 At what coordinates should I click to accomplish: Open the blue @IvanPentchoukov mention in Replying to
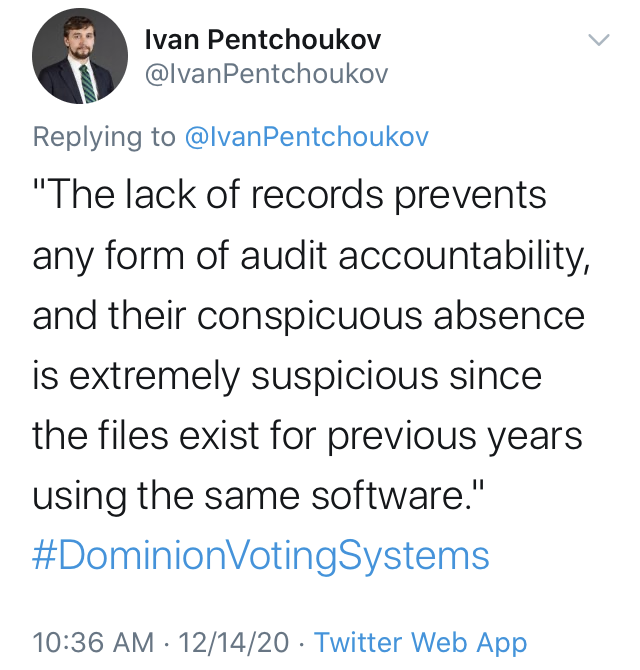click(x=306, y=137)
